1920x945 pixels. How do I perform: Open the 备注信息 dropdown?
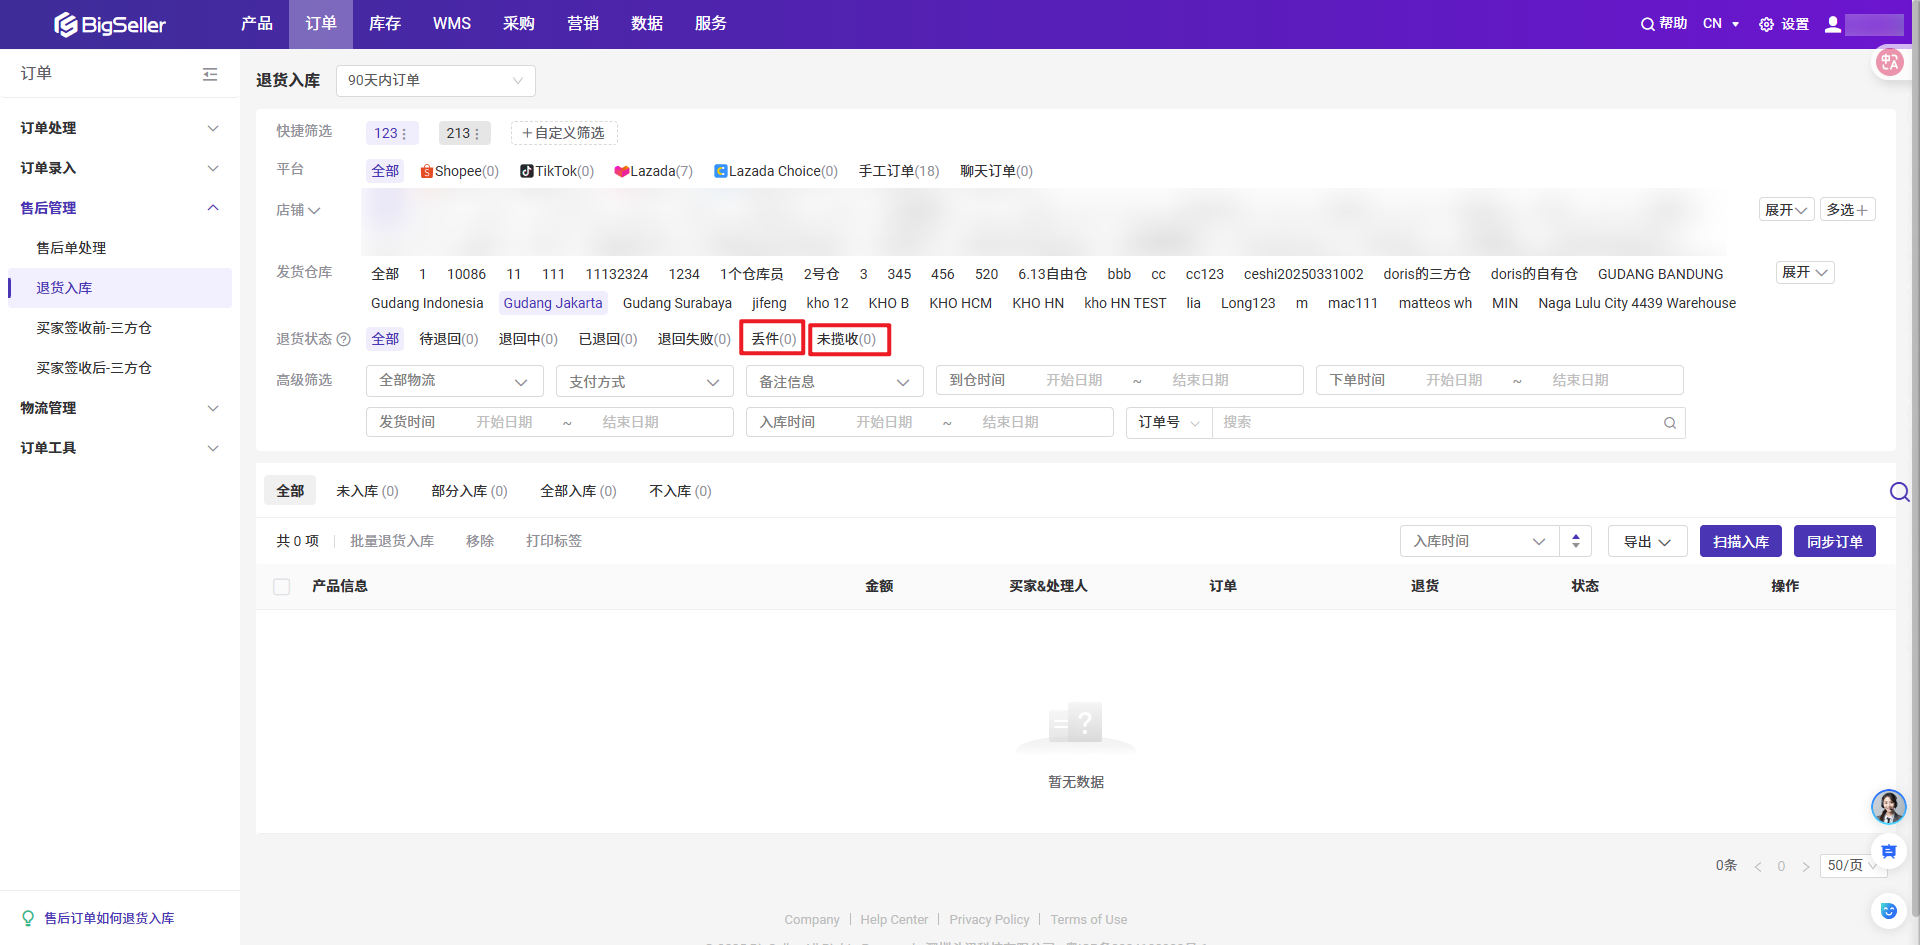(x=835, y=381)
